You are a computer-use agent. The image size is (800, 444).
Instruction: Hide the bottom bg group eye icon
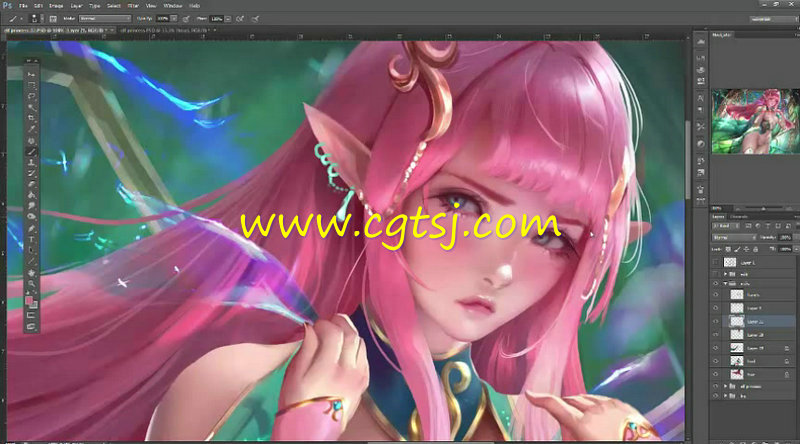(715, 396)
